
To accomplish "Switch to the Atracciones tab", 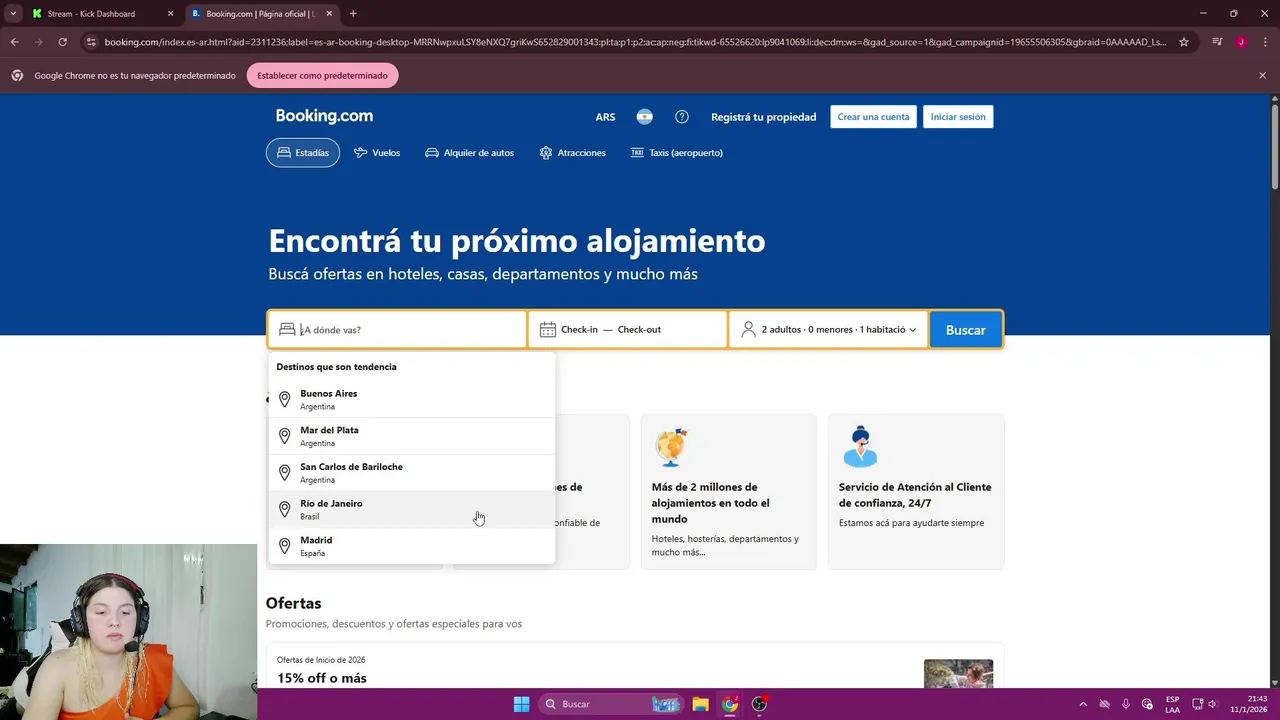I will (573, 153).
